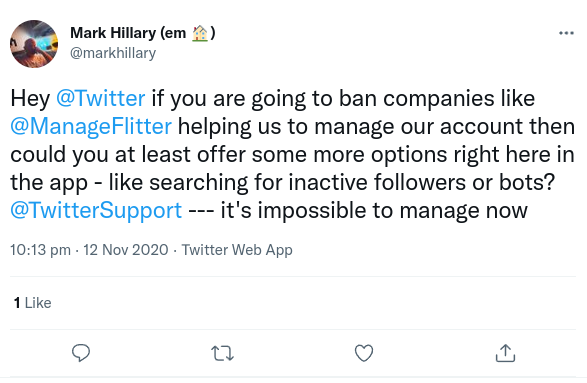Screen dimensions: 587x383
Task: Open the Twitter Web App source link
Action: click(237, 250)
